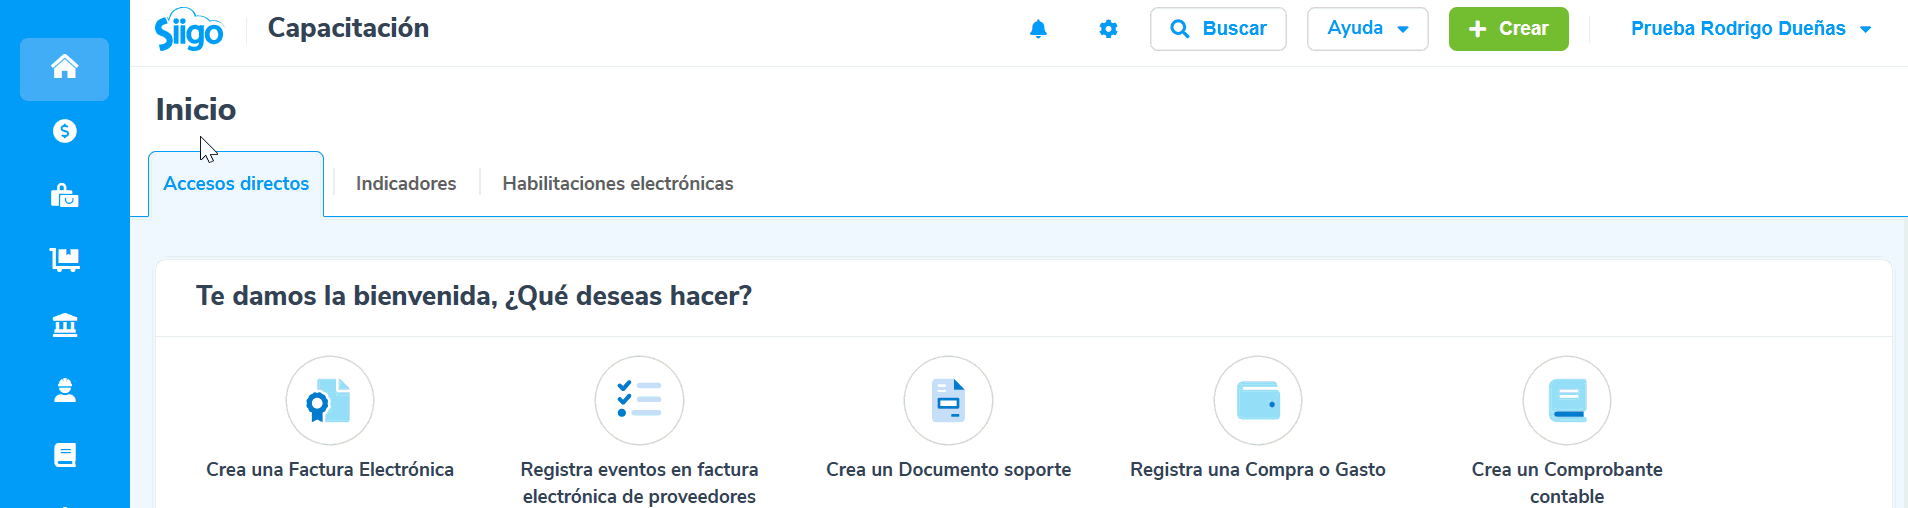Image resolution: width=1908 pixels, height=508 pixels.
Task: Open the dollar sign sales icon
Action: click(65, 131)
